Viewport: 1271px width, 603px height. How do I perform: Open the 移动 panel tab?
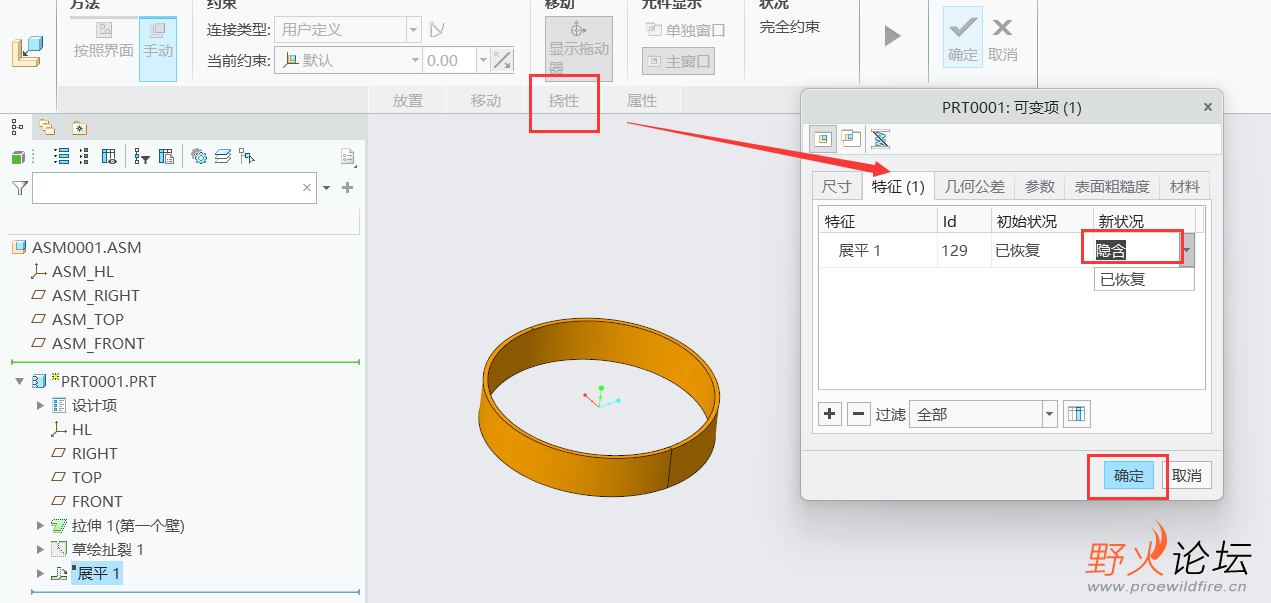pyautogui.click(x=486, y=100)
